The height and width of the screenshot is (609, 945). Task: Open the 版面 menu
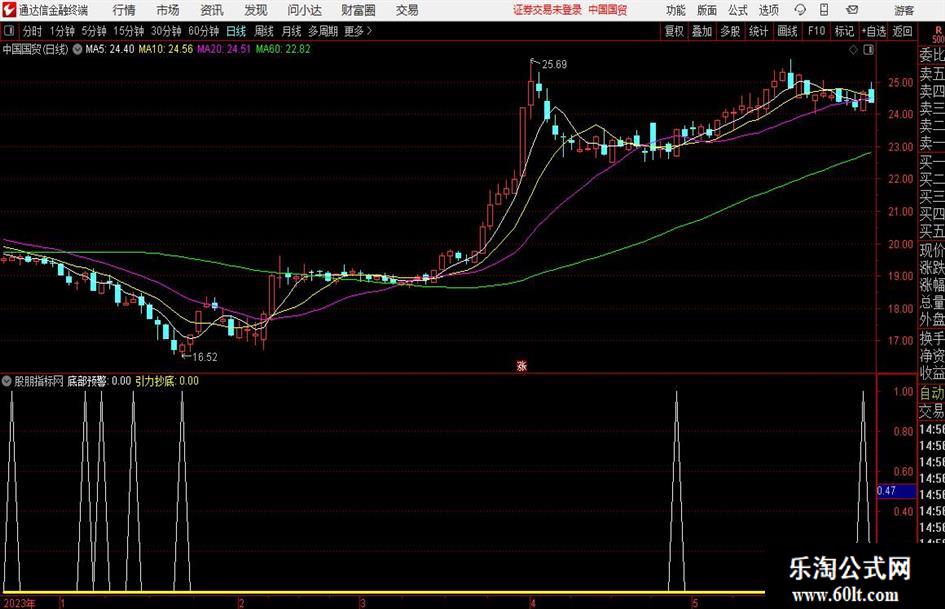point(706,10)
